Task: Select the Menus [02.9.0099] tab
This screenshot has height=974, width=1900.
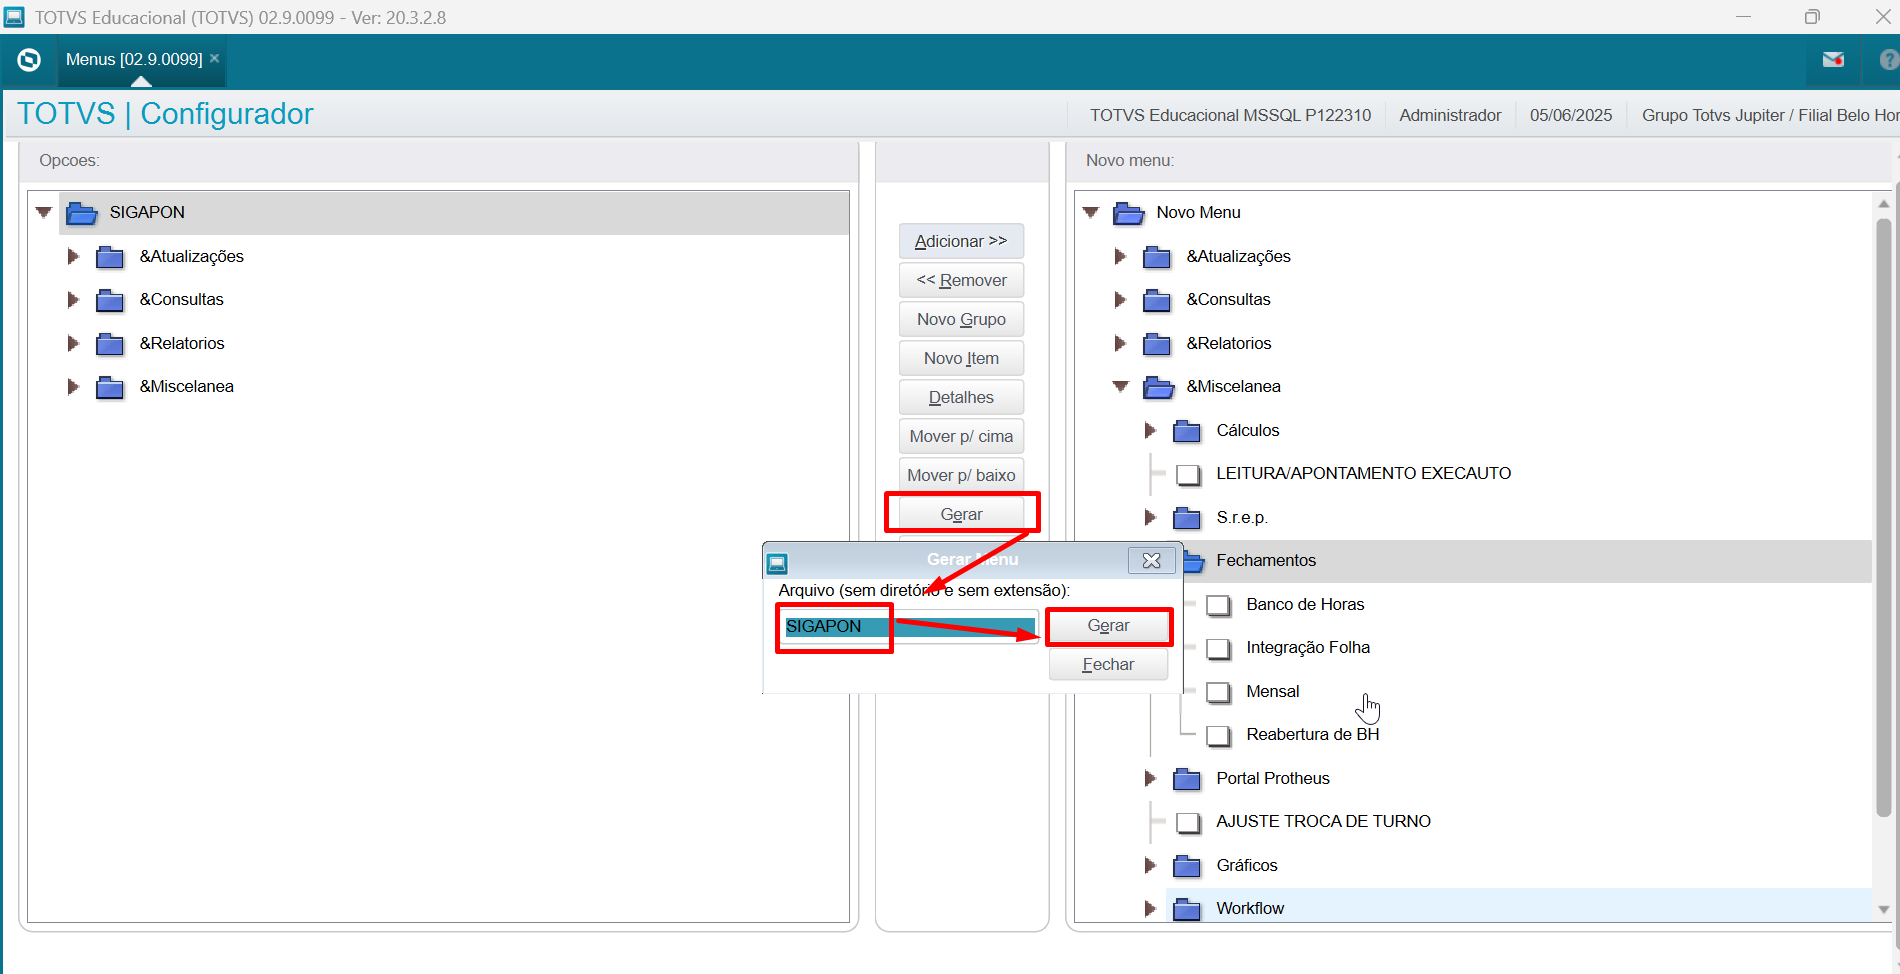Action: (134, 60)
